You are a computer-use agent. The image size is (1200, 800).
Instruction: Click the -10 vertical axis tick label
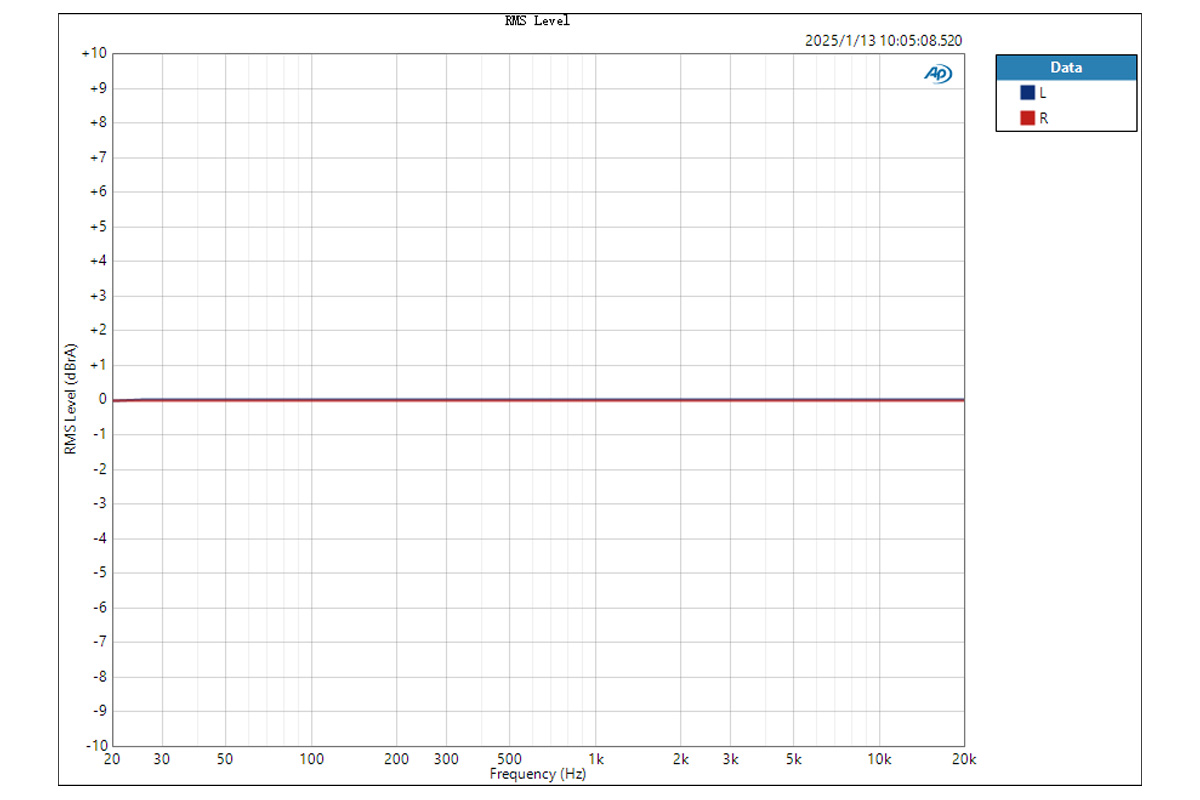coord(98,744)
